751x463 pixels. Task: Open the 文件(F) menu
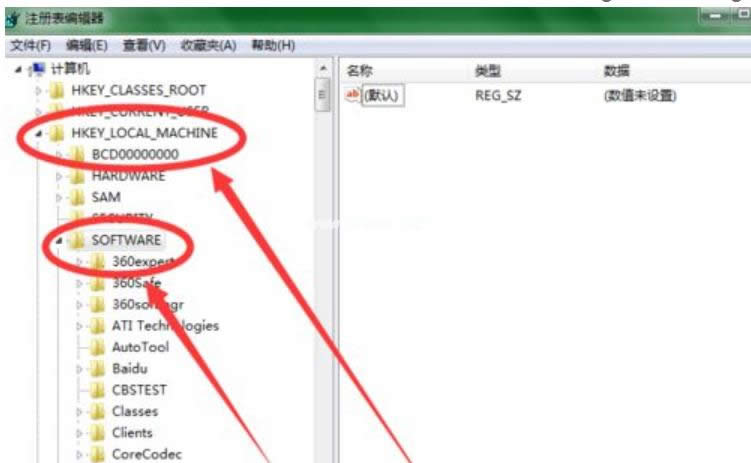click(x=31, y=46)
